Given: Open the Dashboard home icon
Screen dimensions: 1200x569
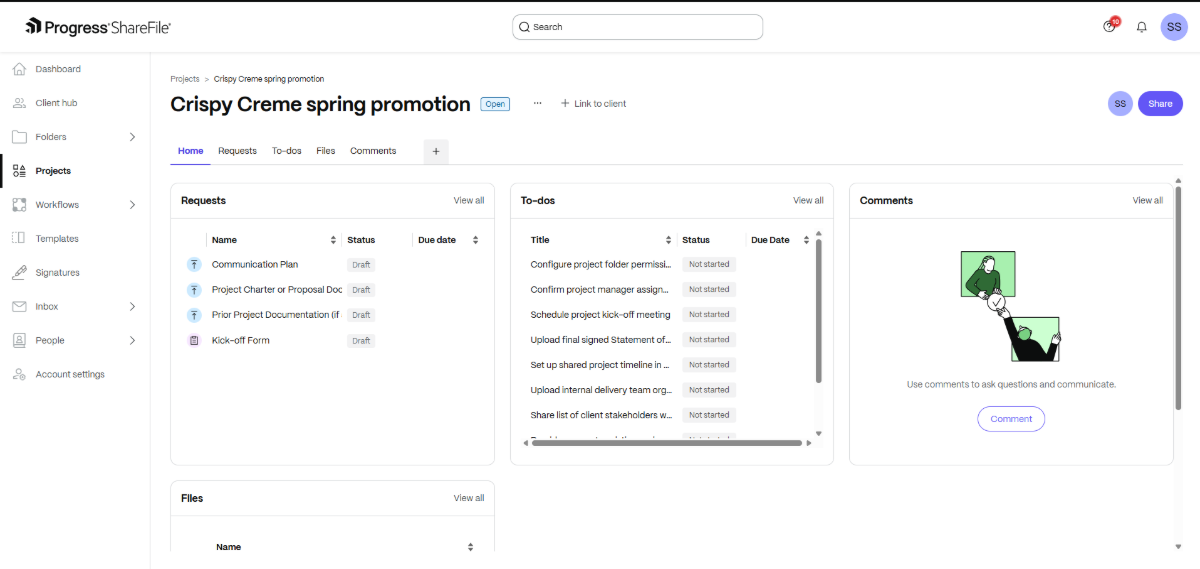Looking at the screenshot, I should coord(19,69).
